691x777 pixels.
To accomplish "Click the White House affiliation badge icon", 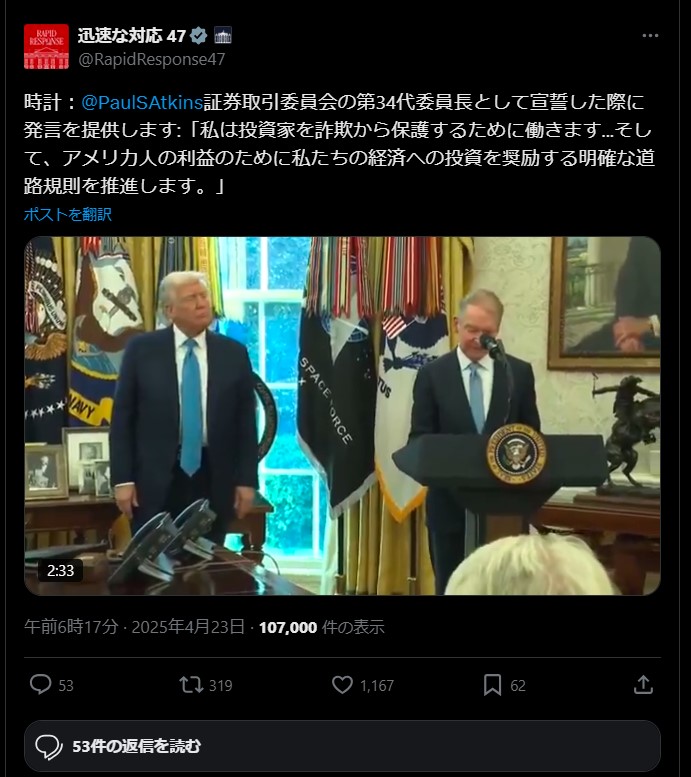I will tap(223, 36).
